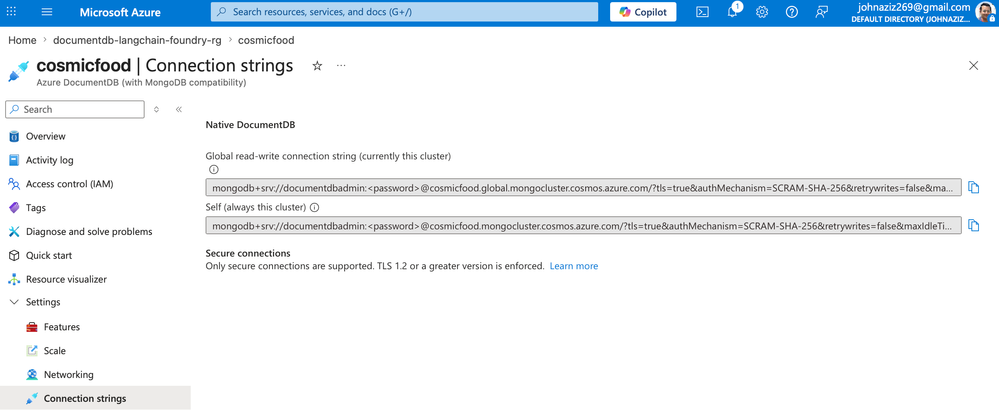Click the Networking icon in Settings
Screen dimensions: 999x414
(x=32, y=375)
